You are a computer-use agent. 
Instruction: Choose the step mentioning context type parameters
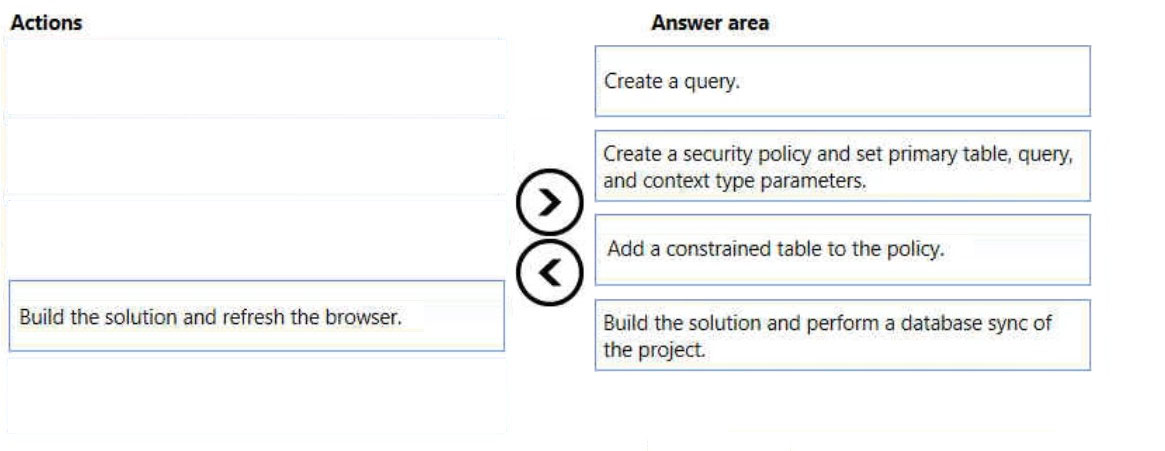click(x=843, y=166)
